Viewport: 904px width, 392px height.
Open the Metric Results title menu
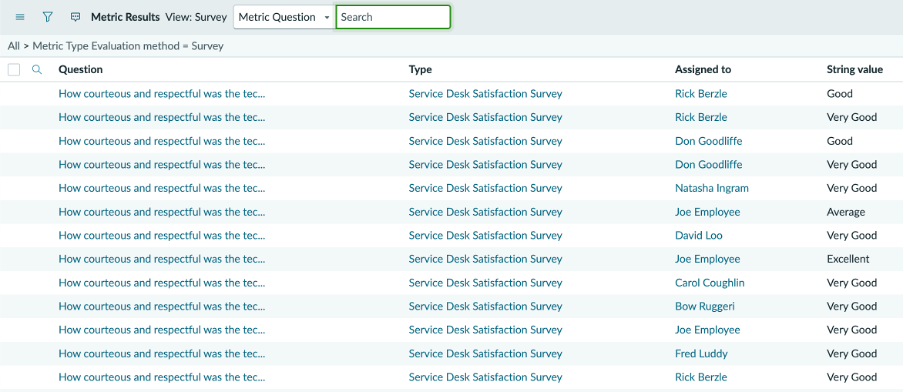tap(125, 17)
